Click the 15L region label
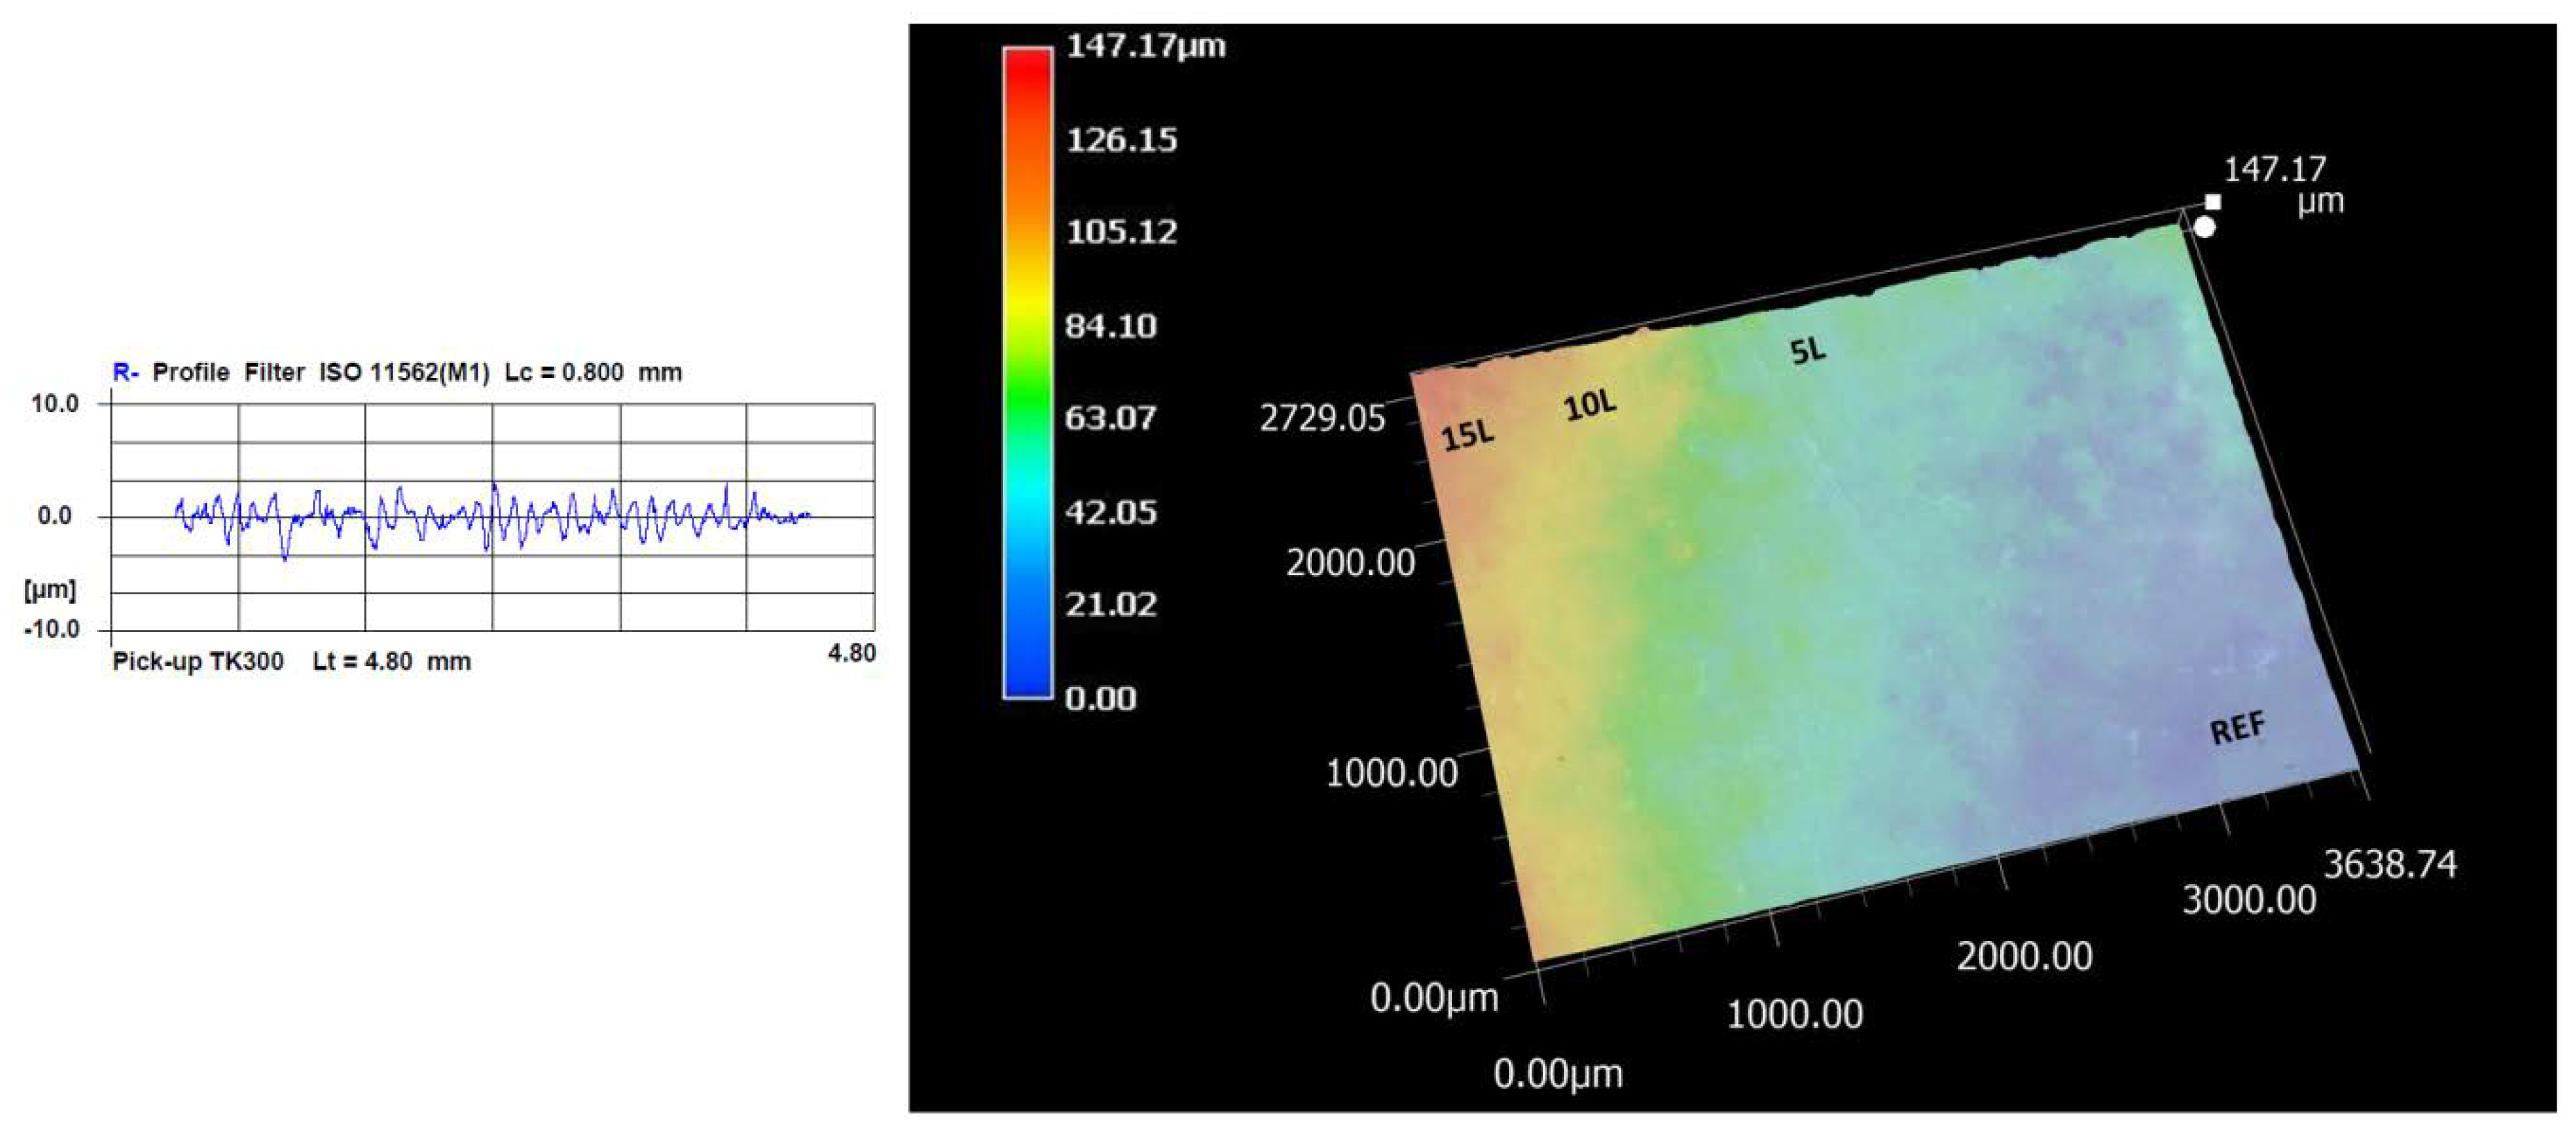The image size is (2576, 1131). 1468,435
